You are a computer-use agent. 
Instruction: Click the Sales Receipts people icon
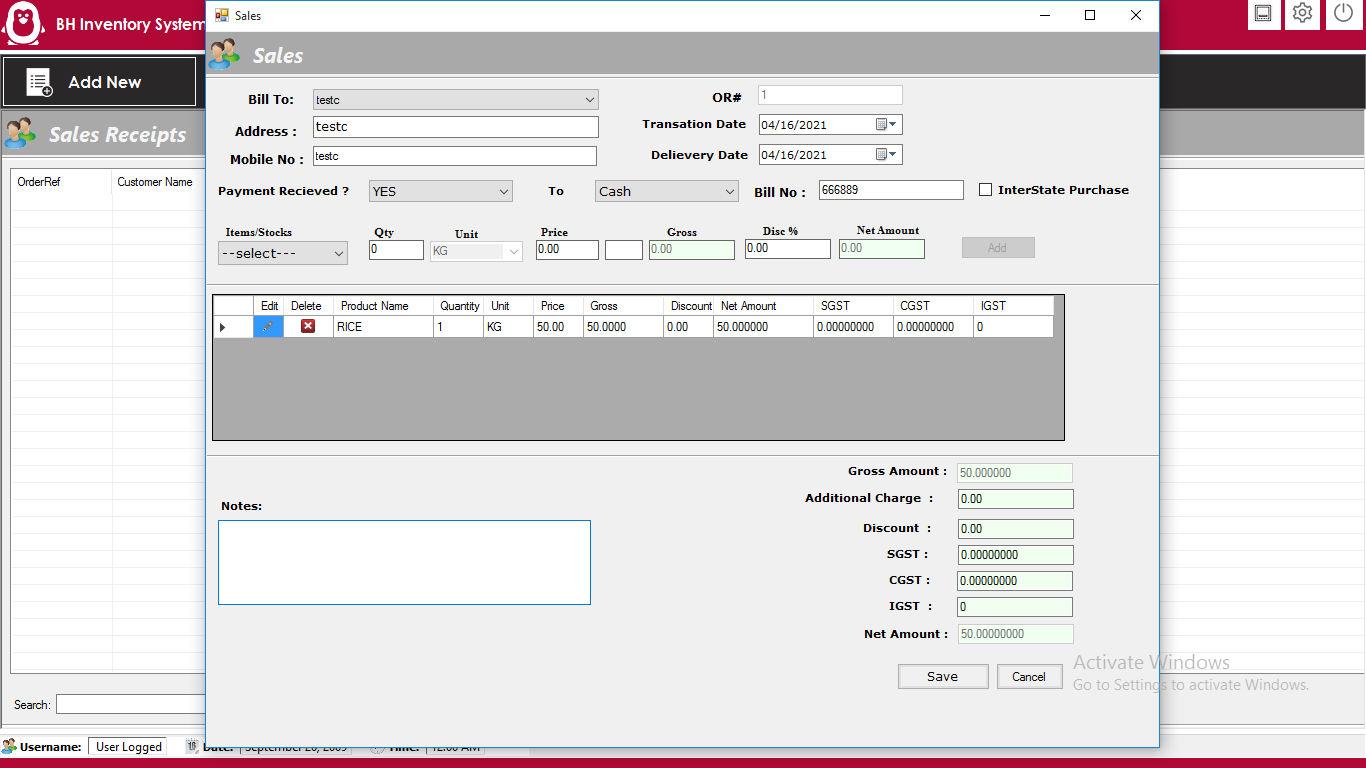tap(20, 133)
